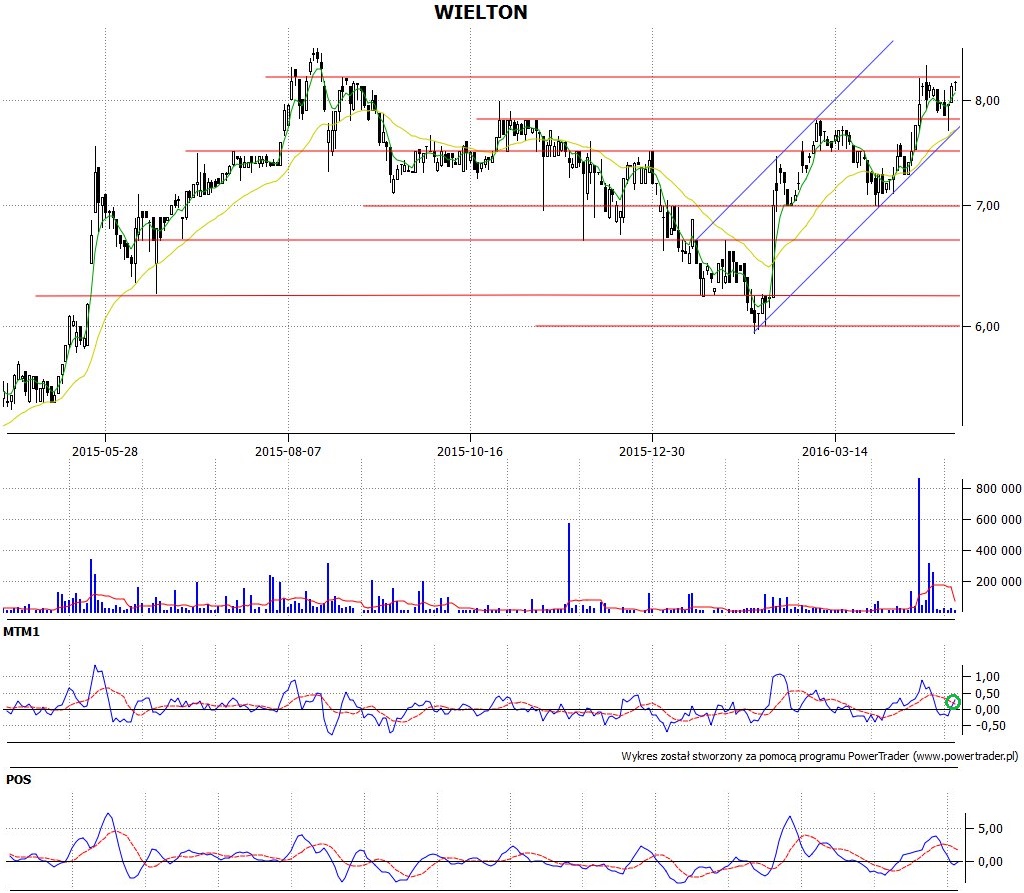Click the 0,00 MTM1 axis value
The height and width of the screenshot is (893, 1024).
click(x=987, y=709)
